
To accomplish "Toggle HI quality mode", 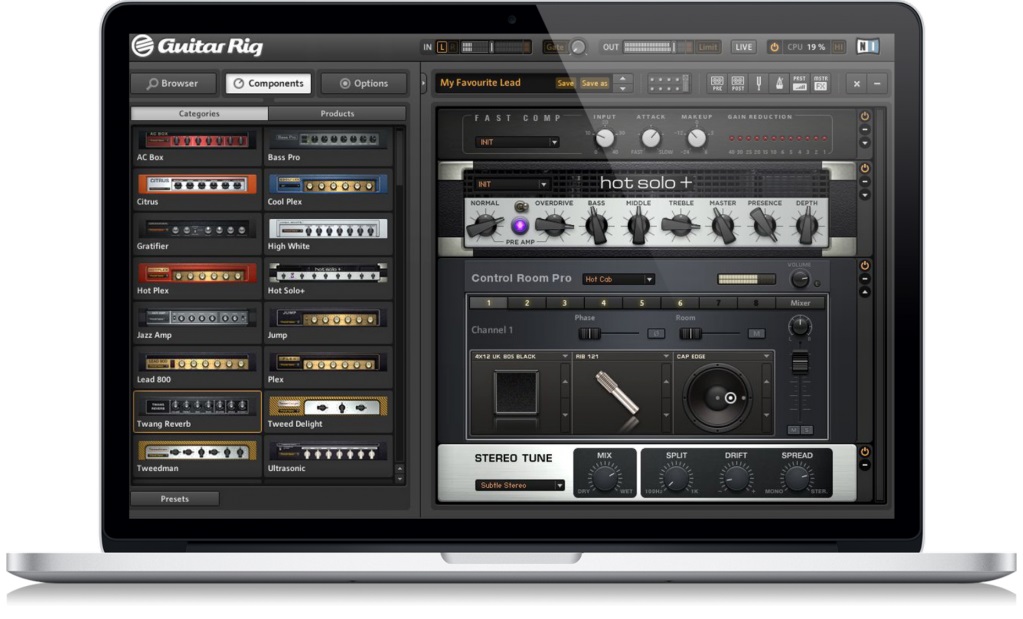I will (x=838, y=47).
